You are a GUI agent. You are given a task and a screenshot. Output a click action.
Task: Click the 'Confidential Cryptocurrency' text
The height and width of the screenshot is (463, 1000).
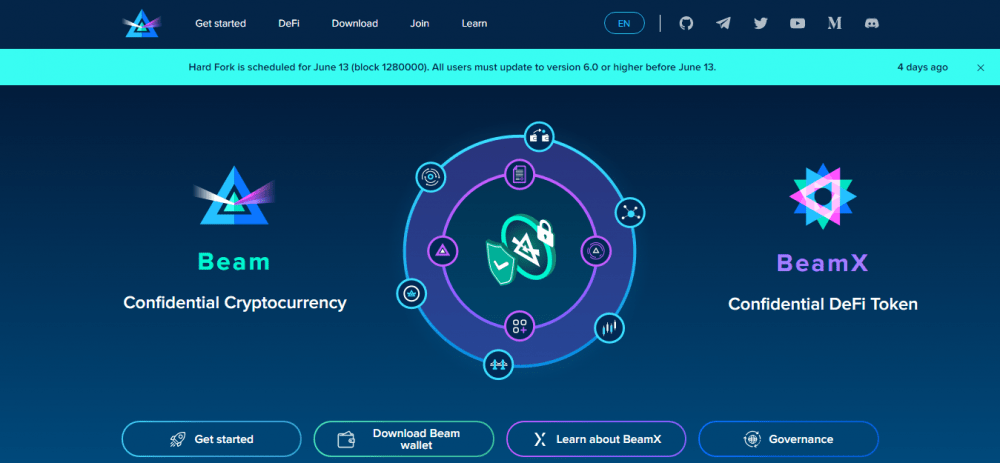235,302
